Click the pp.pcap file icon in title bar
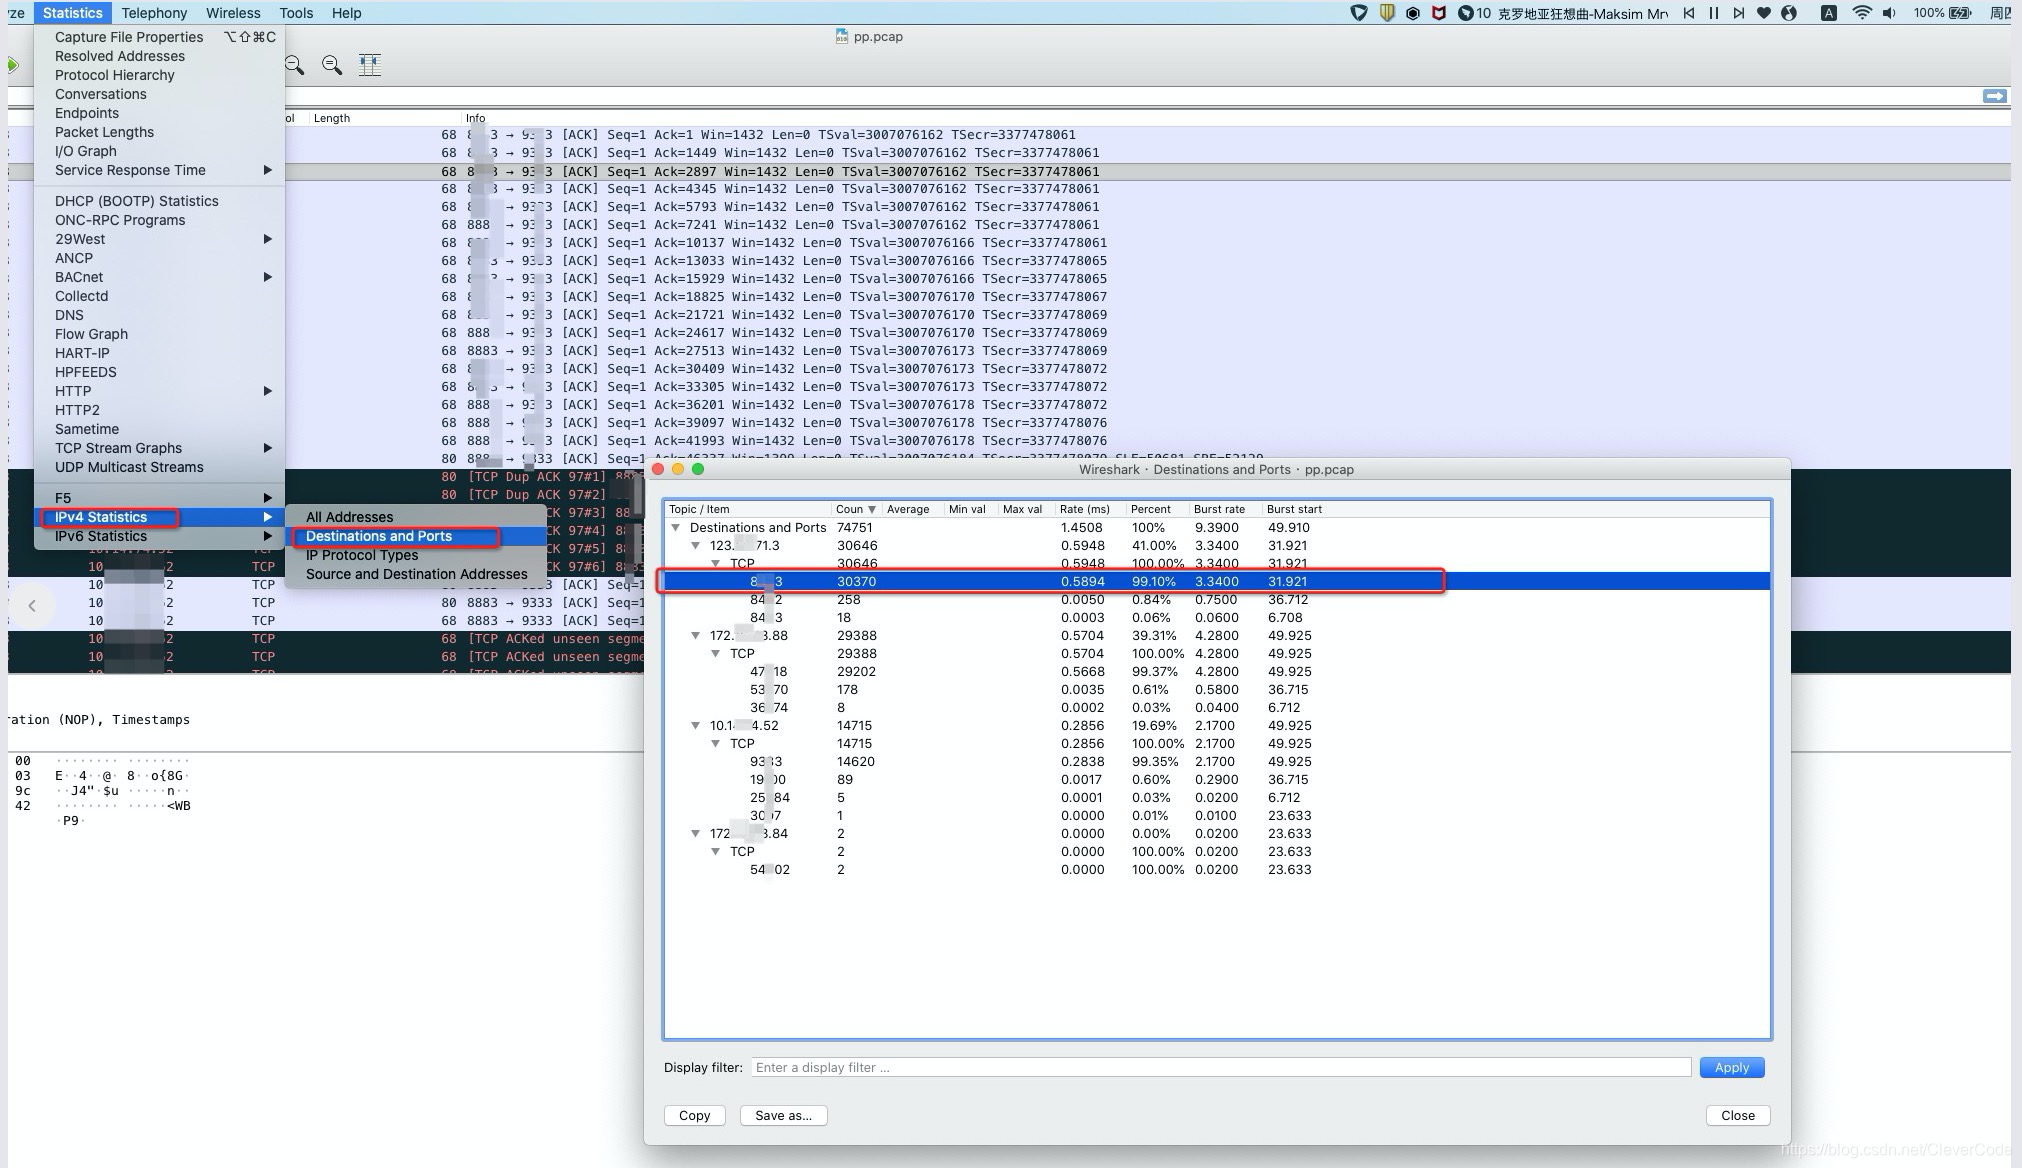Screen dimensions: 2022x1168 coord(841,36)
